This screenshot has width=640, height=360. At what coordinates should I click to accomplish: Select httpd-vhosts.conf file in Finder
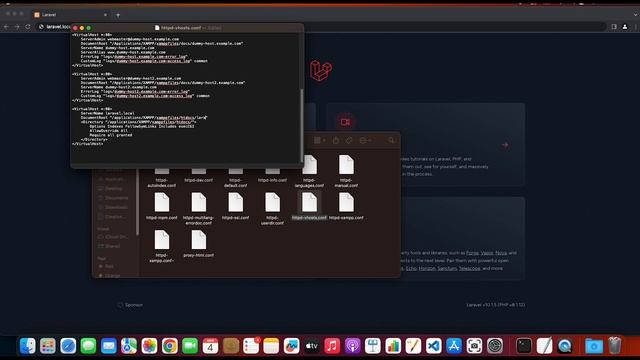(309, 206)
